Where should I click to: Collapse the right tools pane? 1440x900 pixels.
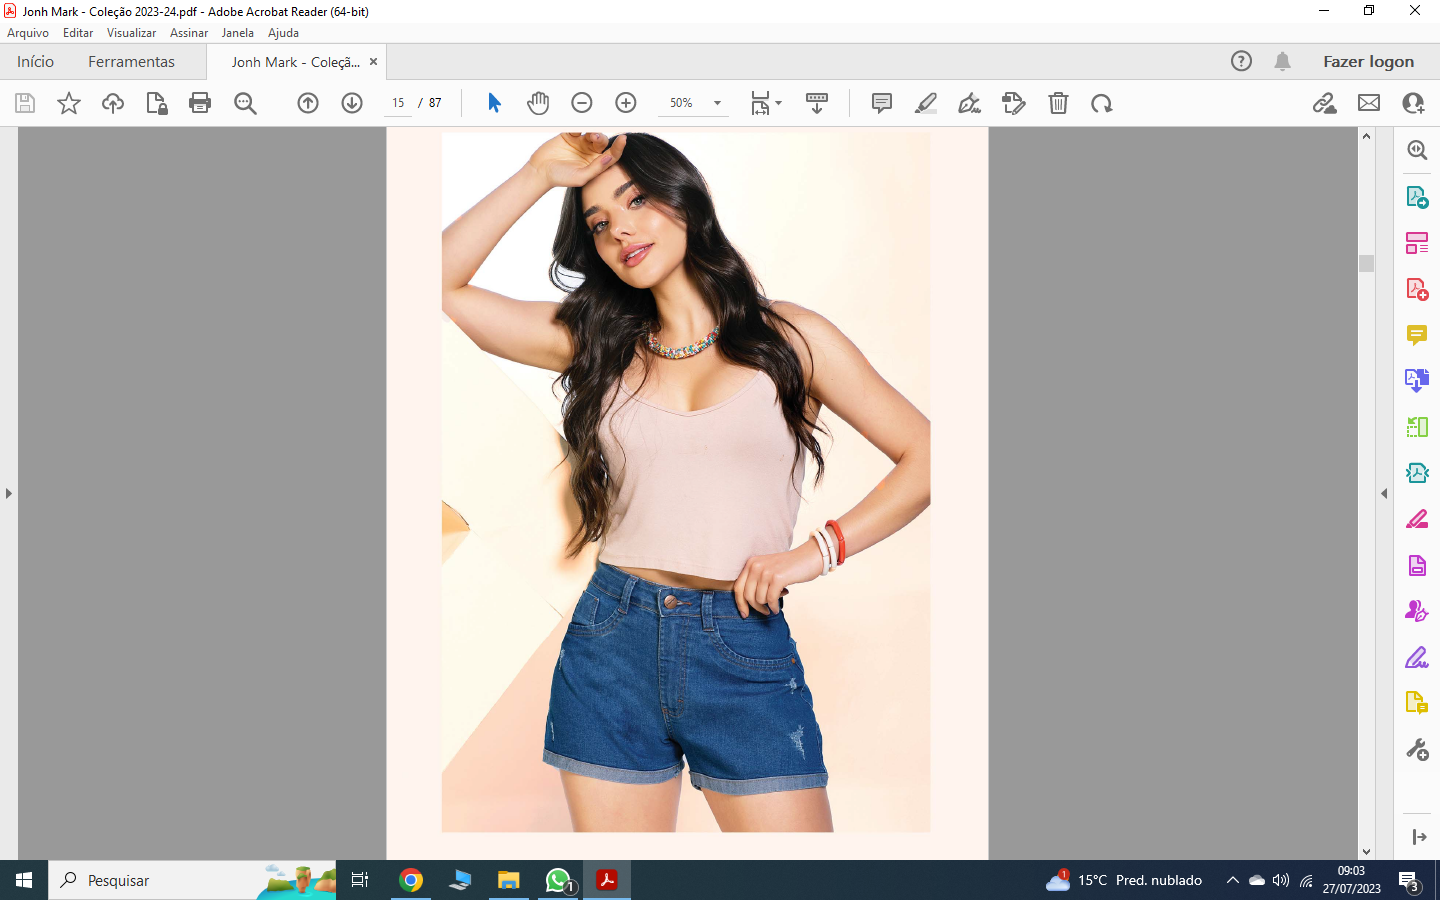(1384, 493)
